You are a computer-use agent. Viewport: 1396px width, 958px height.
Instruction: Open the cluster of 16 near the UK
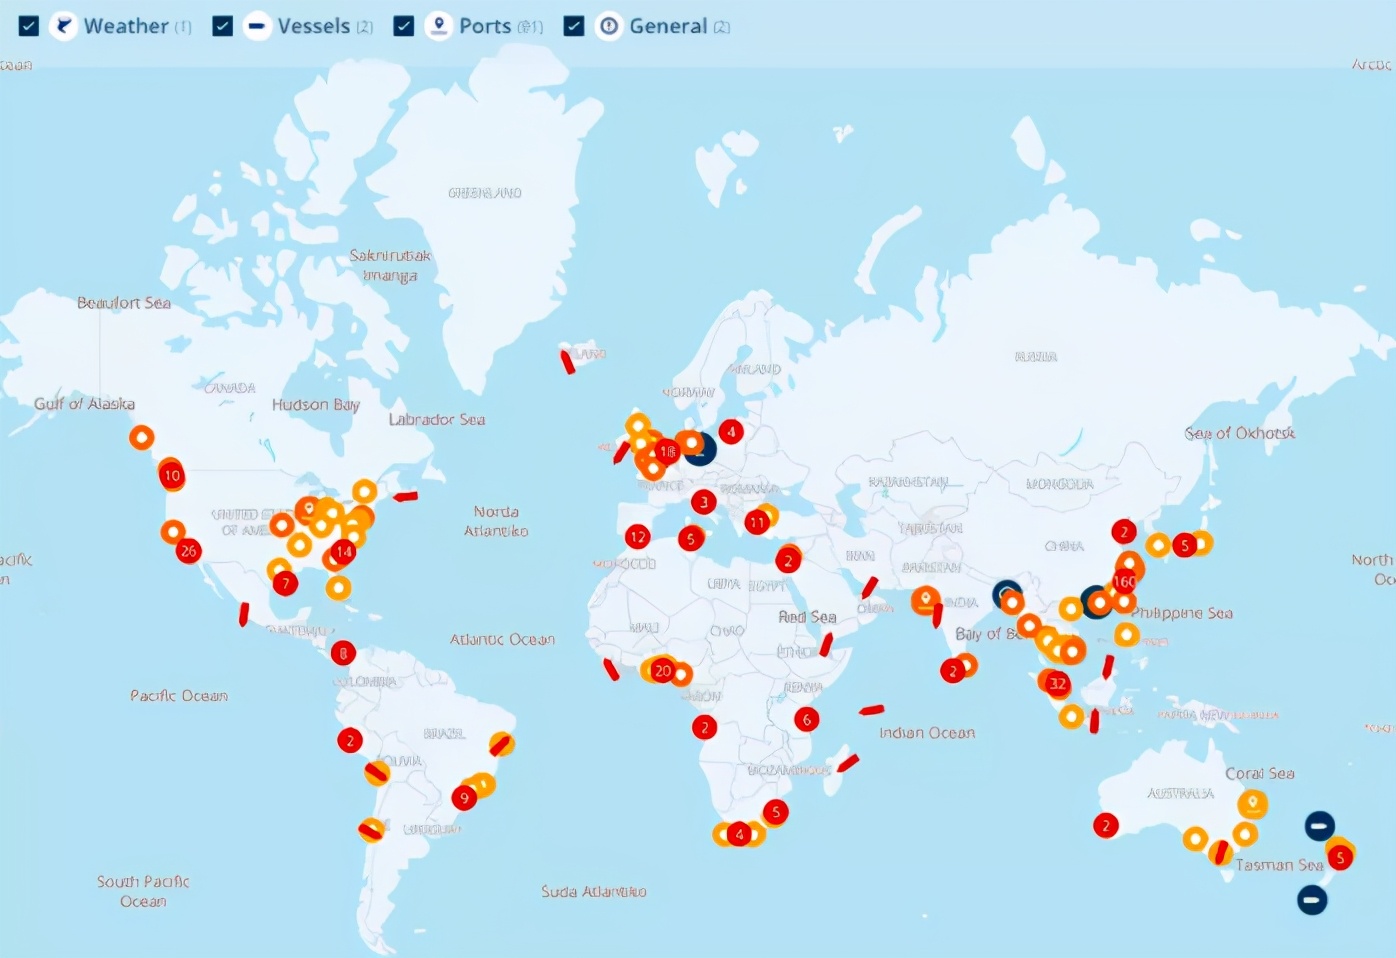click(x=667, y=452)
